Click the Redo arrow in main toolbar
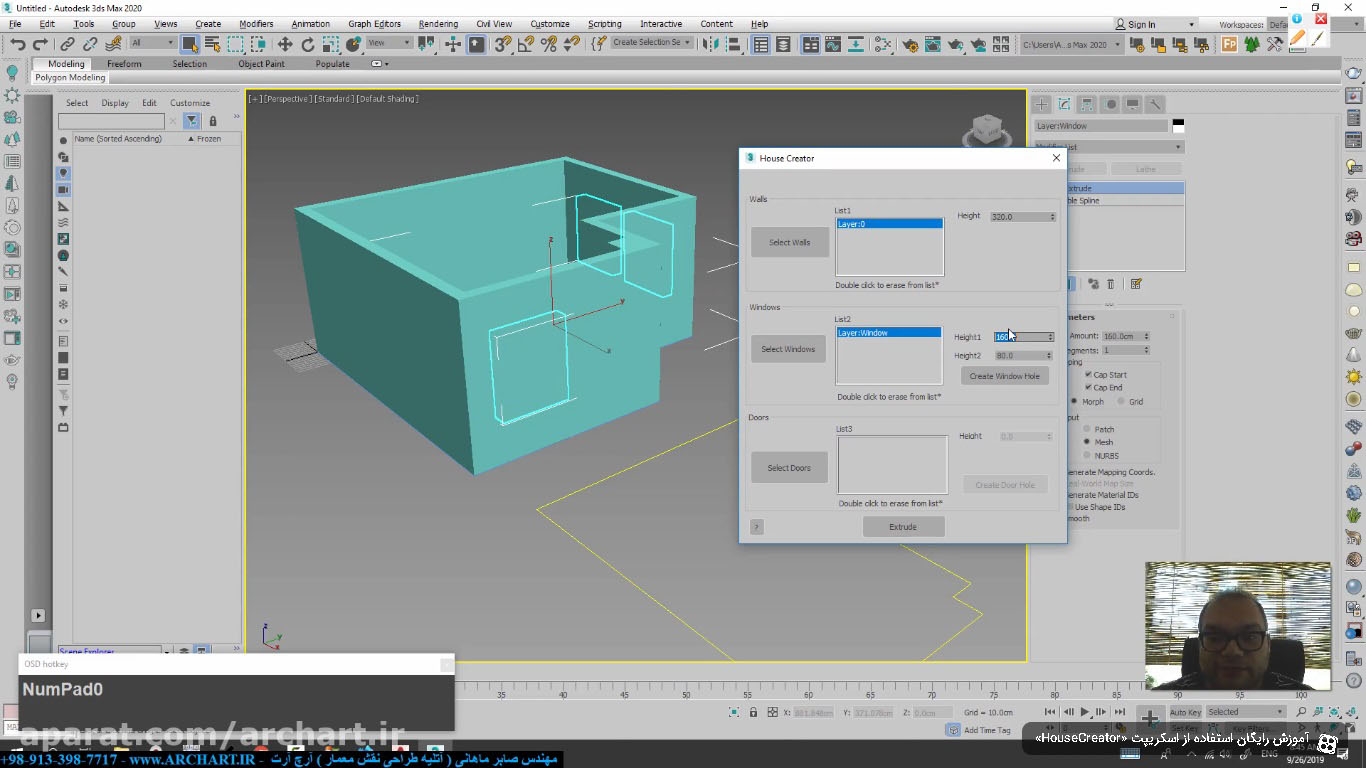Screen dimensions: 1366x768 pos(40,44)
